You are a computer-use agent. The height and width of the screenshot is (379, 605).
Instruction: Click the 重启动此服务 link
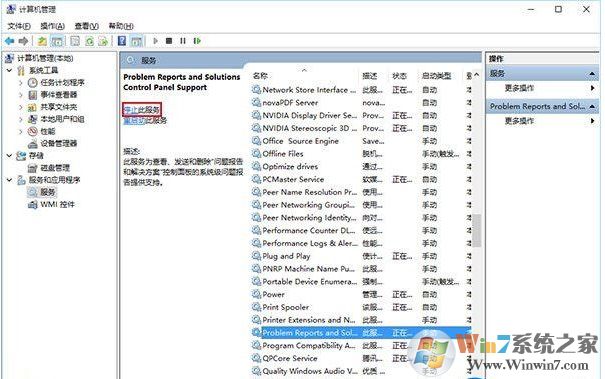[x=145, y=121]
